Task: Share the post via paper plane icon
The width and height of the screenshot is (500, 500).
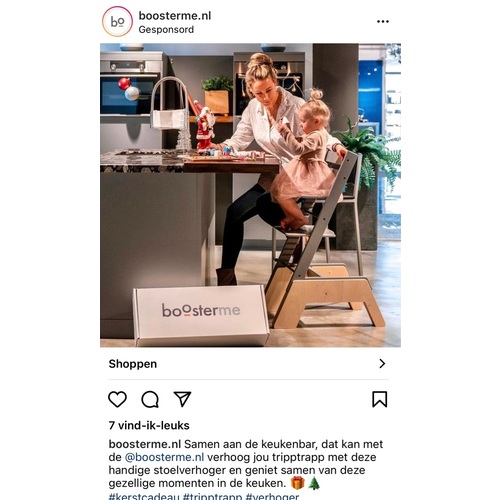Action: coord(182,399)
